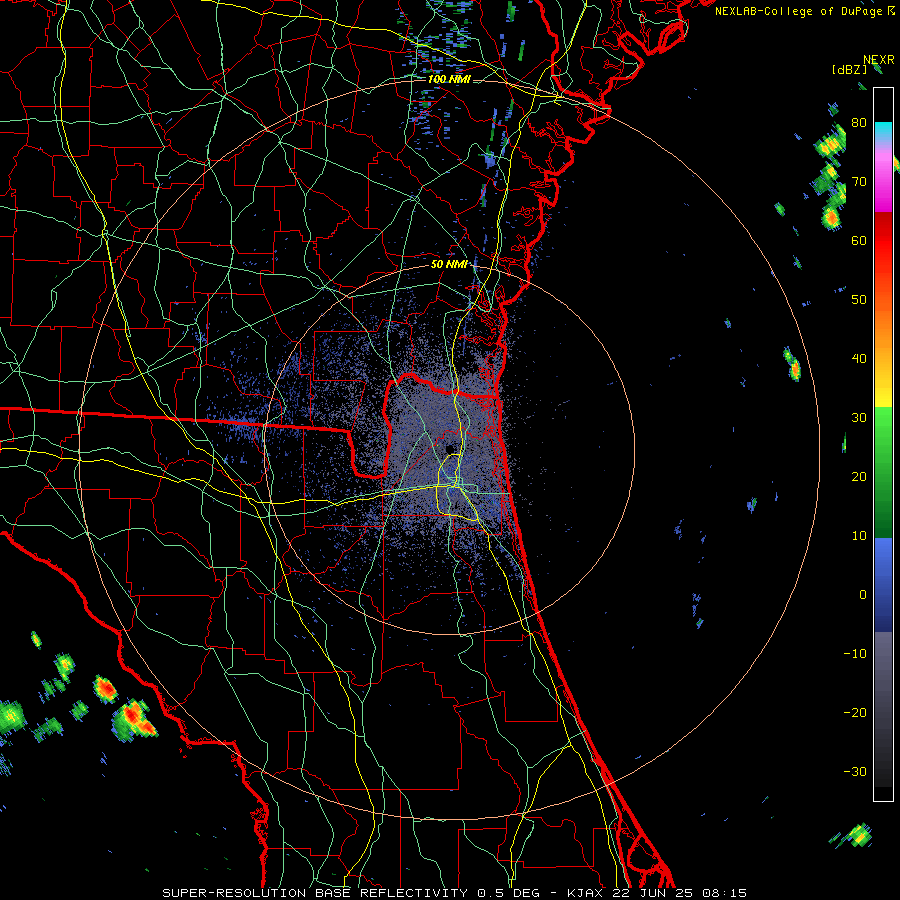Click the -30 value on the dBZ scale

click(x=855, y=771)
